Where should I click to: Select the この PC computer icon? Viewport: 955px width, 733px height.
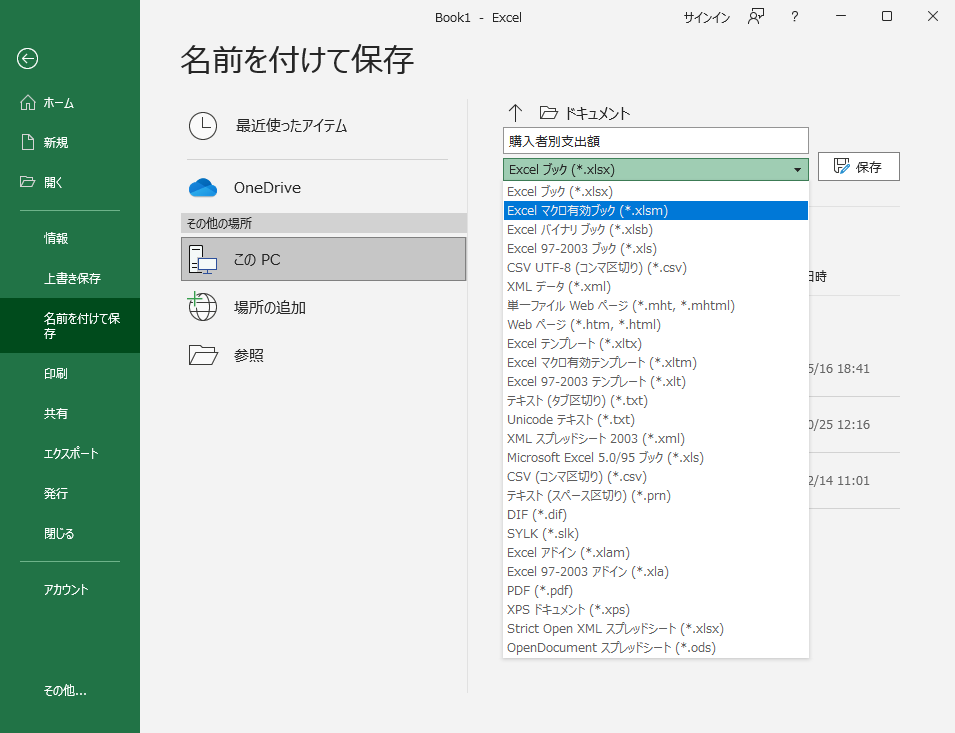pos(202,259)
